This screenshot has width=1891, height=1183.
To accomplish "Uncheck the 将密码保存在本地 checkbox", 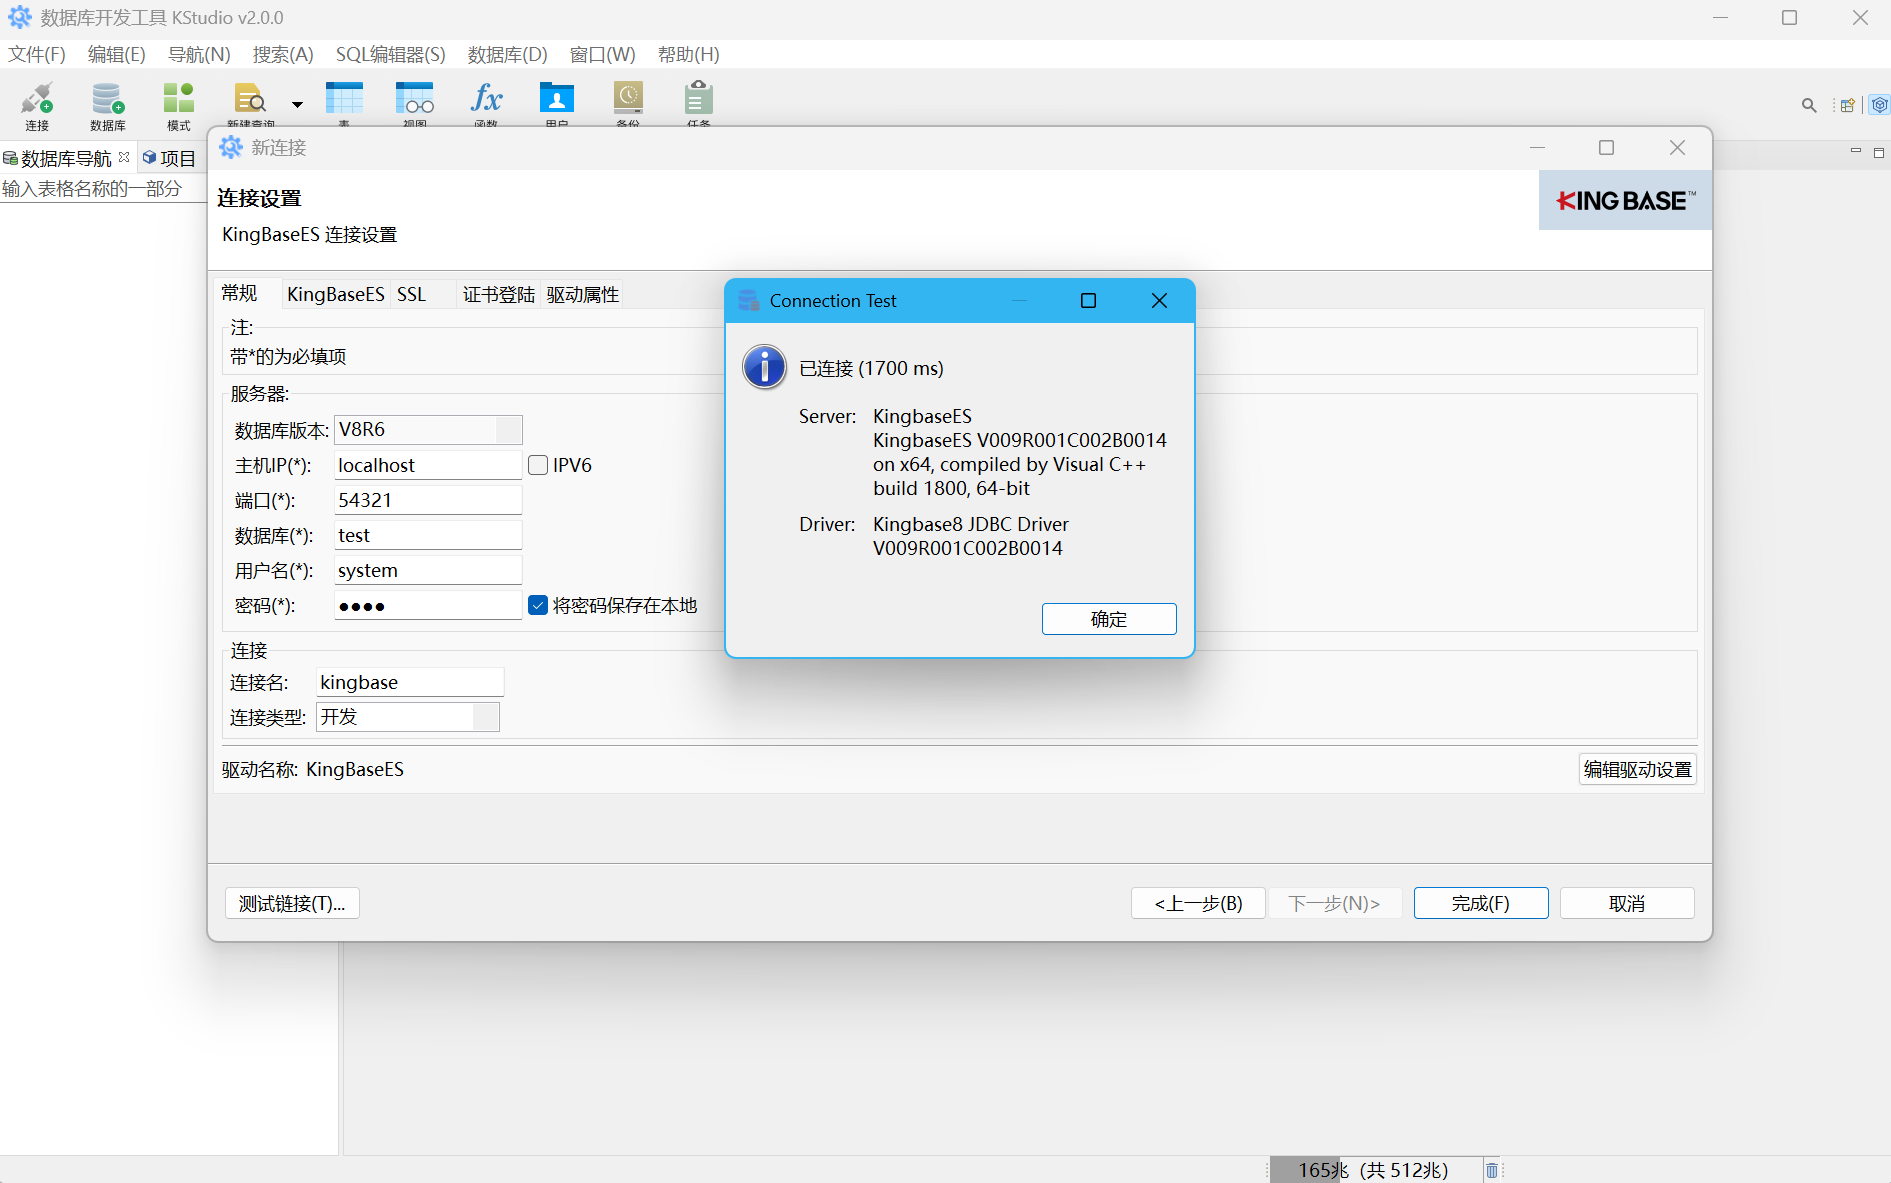I will point(538,605).
